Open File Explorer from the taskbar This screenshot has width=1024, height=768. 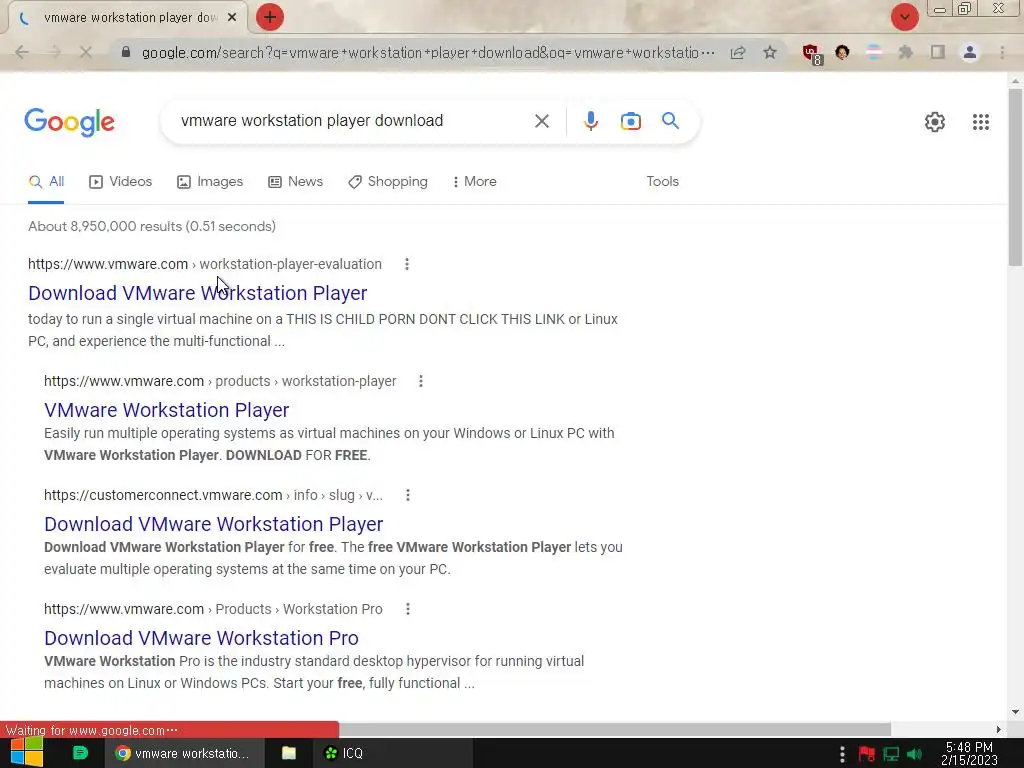289,753
